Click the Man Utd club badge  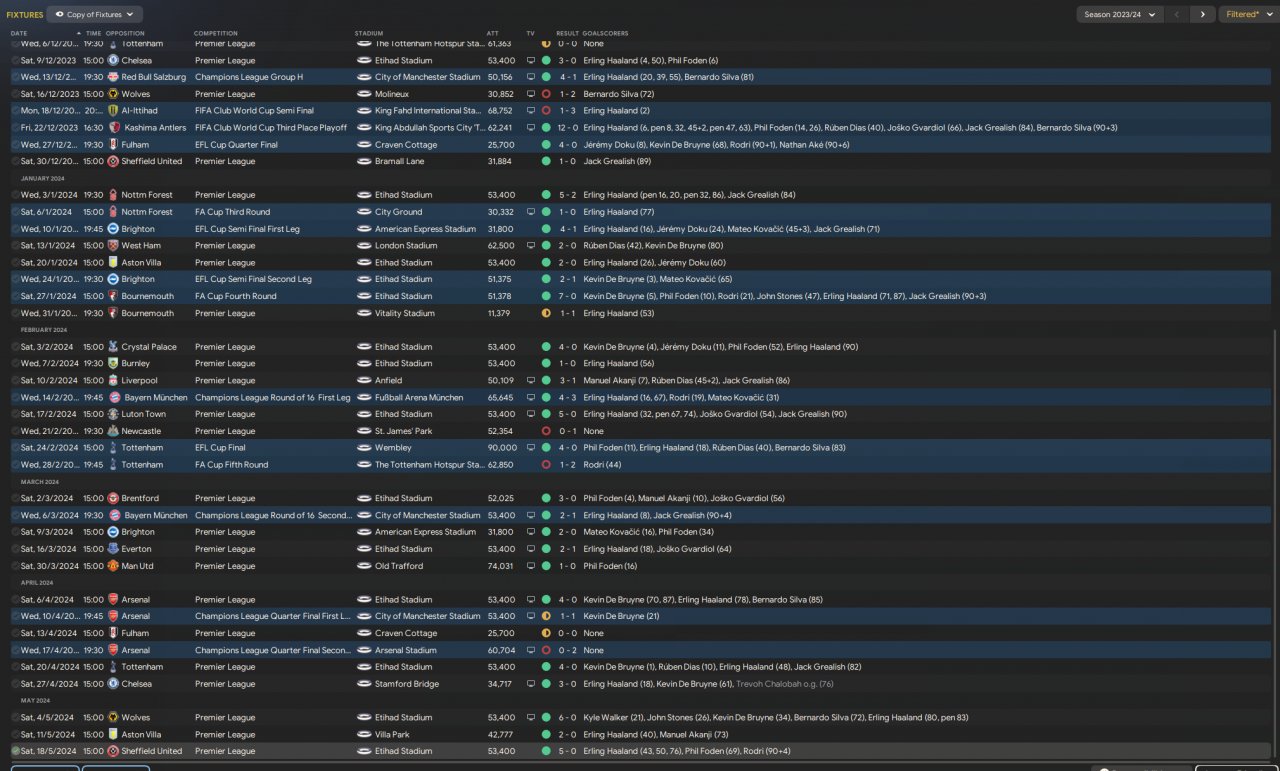(x=113, y=566)
